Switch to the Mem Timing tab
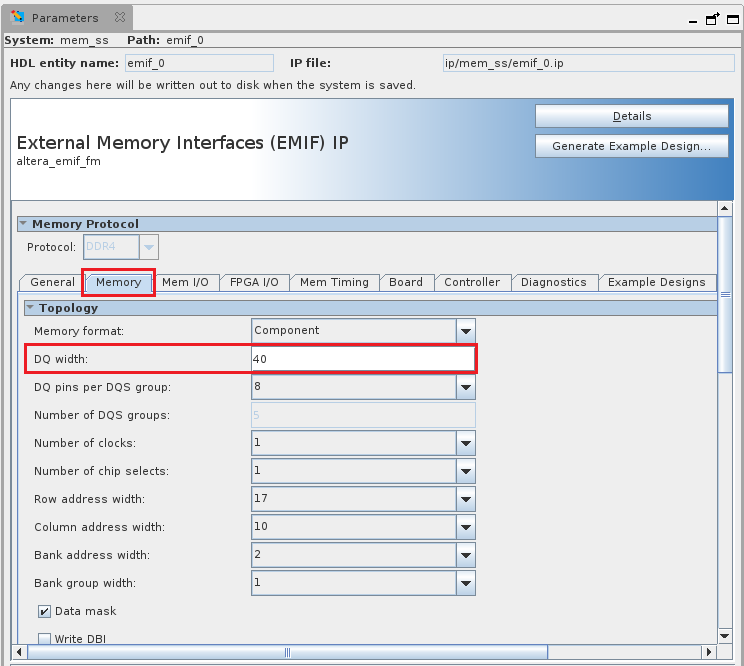The height and width of the screenshot is (666, 744). tap(334, 282)
